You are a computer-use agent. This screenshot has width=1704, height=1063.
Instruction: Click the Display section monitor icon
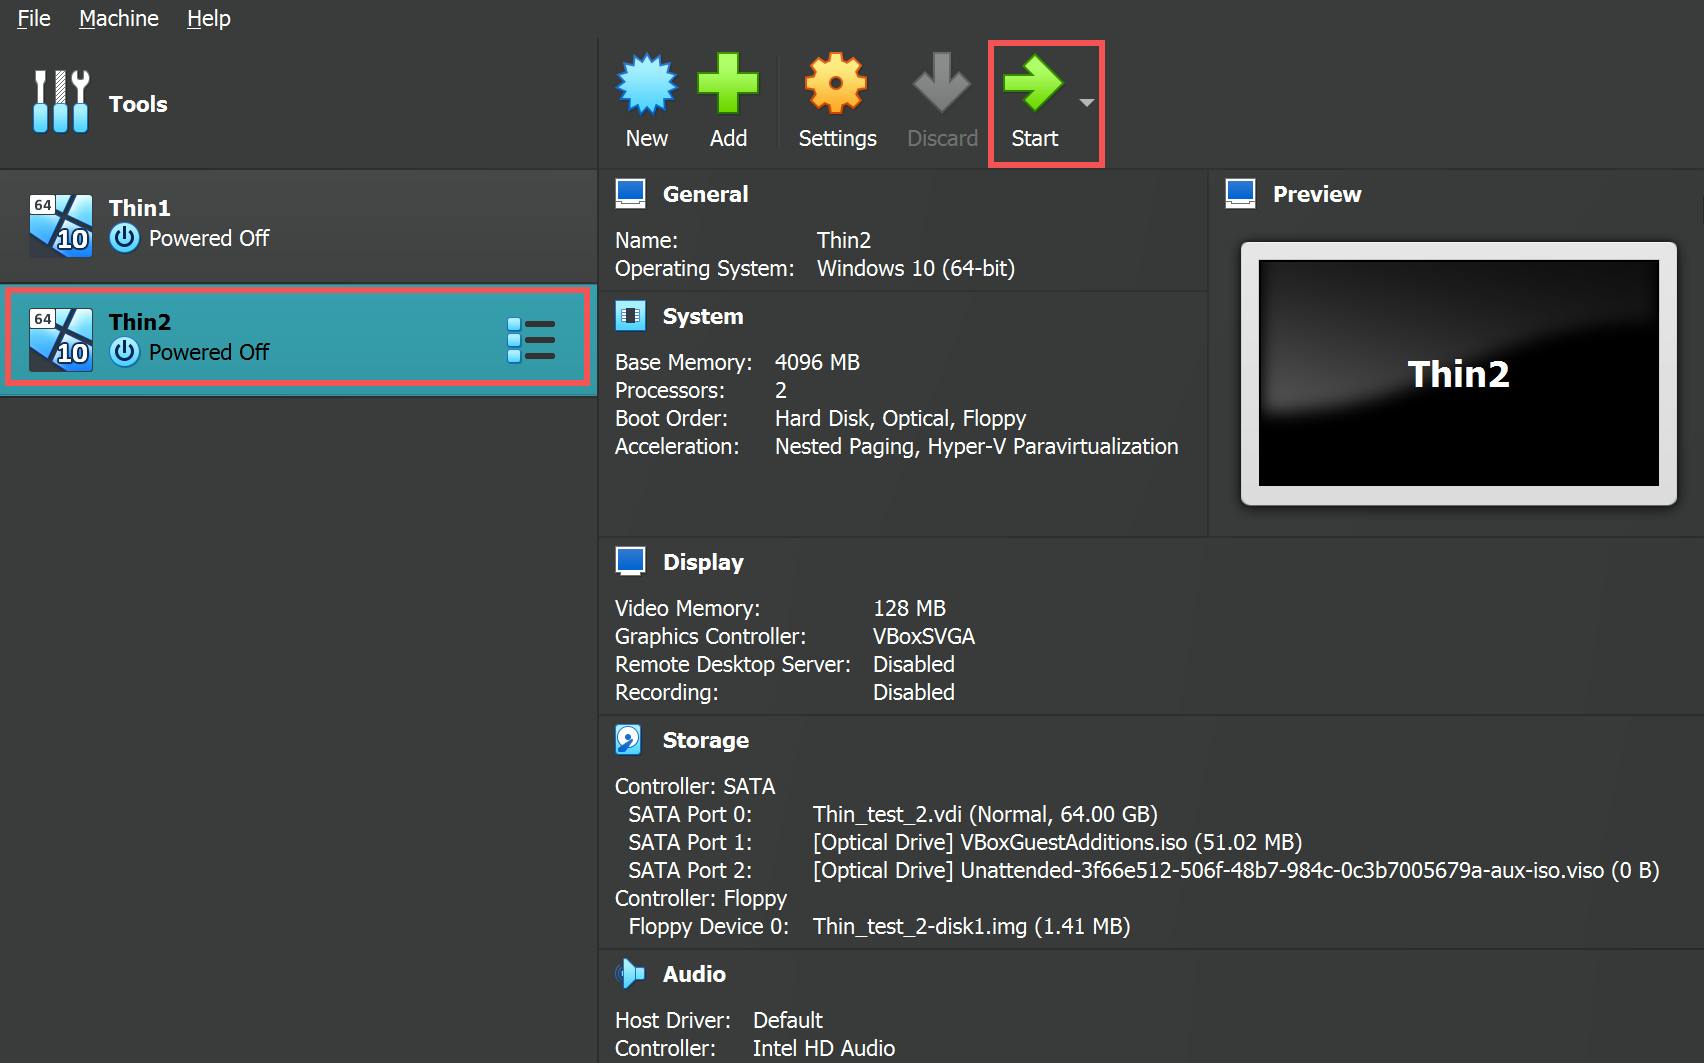pos(630,561)
